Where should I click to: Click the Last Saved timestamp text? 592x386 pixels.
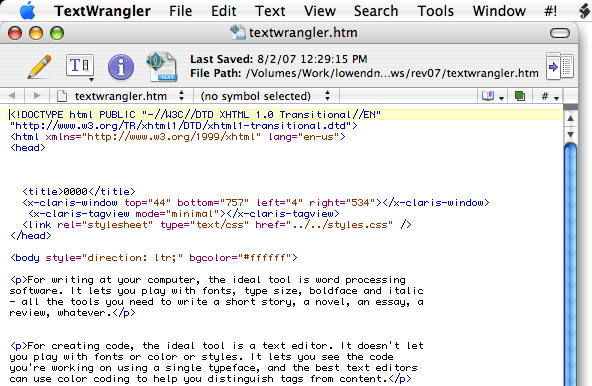coord(279,59)
